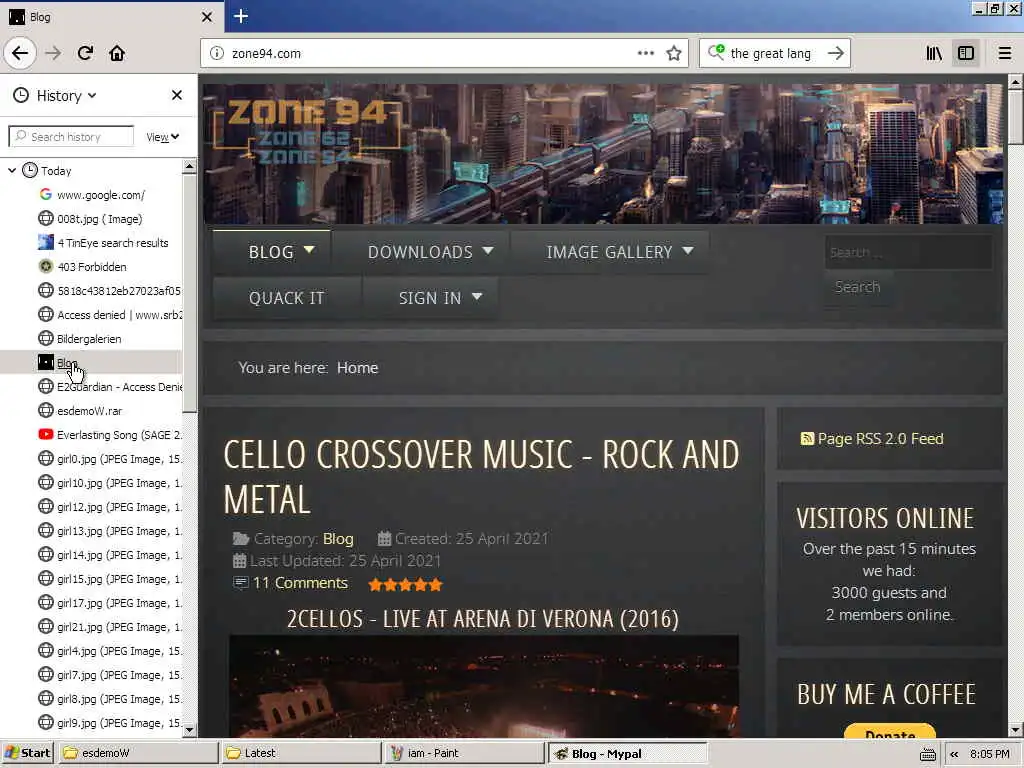The height and width of the screenshot is (768, 1024).
Task: Open Bildergalerien history entry
Action: [80, 338]
